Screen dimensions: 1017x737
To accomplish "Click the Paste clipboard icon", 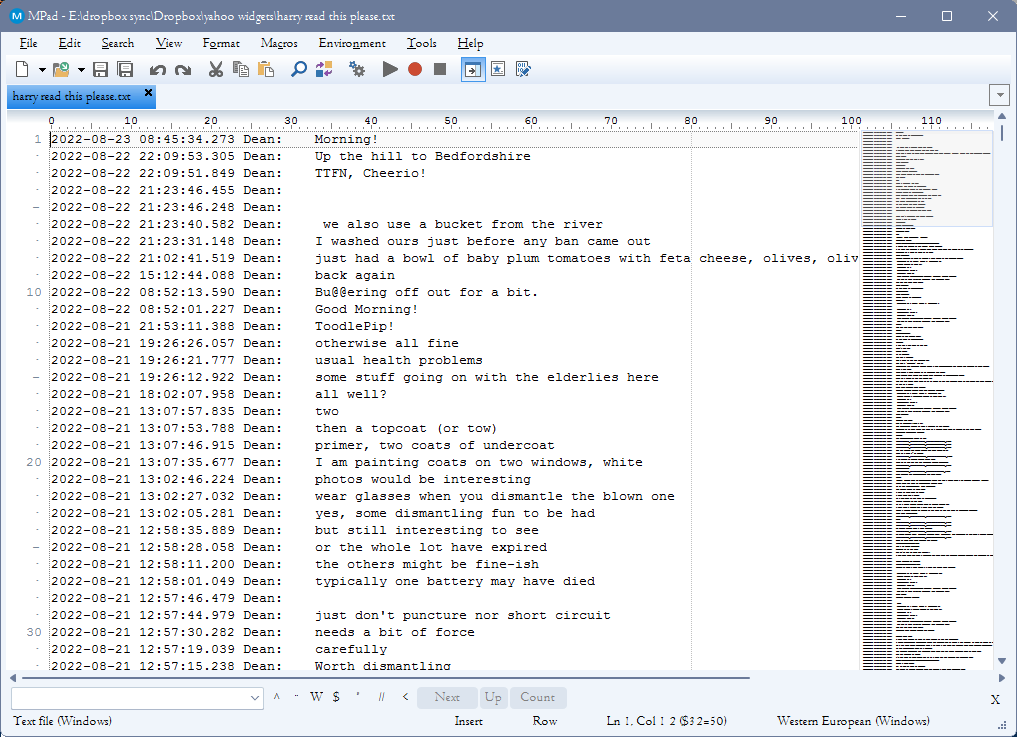I will (266, 69).
